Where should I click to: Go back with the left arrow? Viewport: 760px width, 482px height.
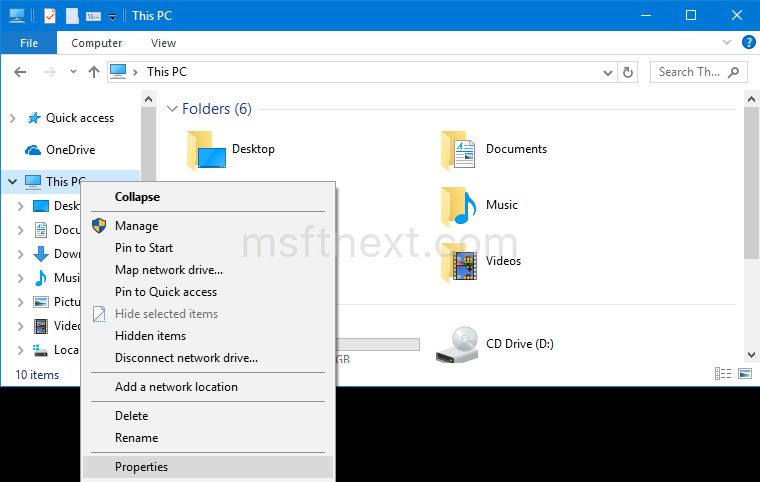tap(20, 72)
